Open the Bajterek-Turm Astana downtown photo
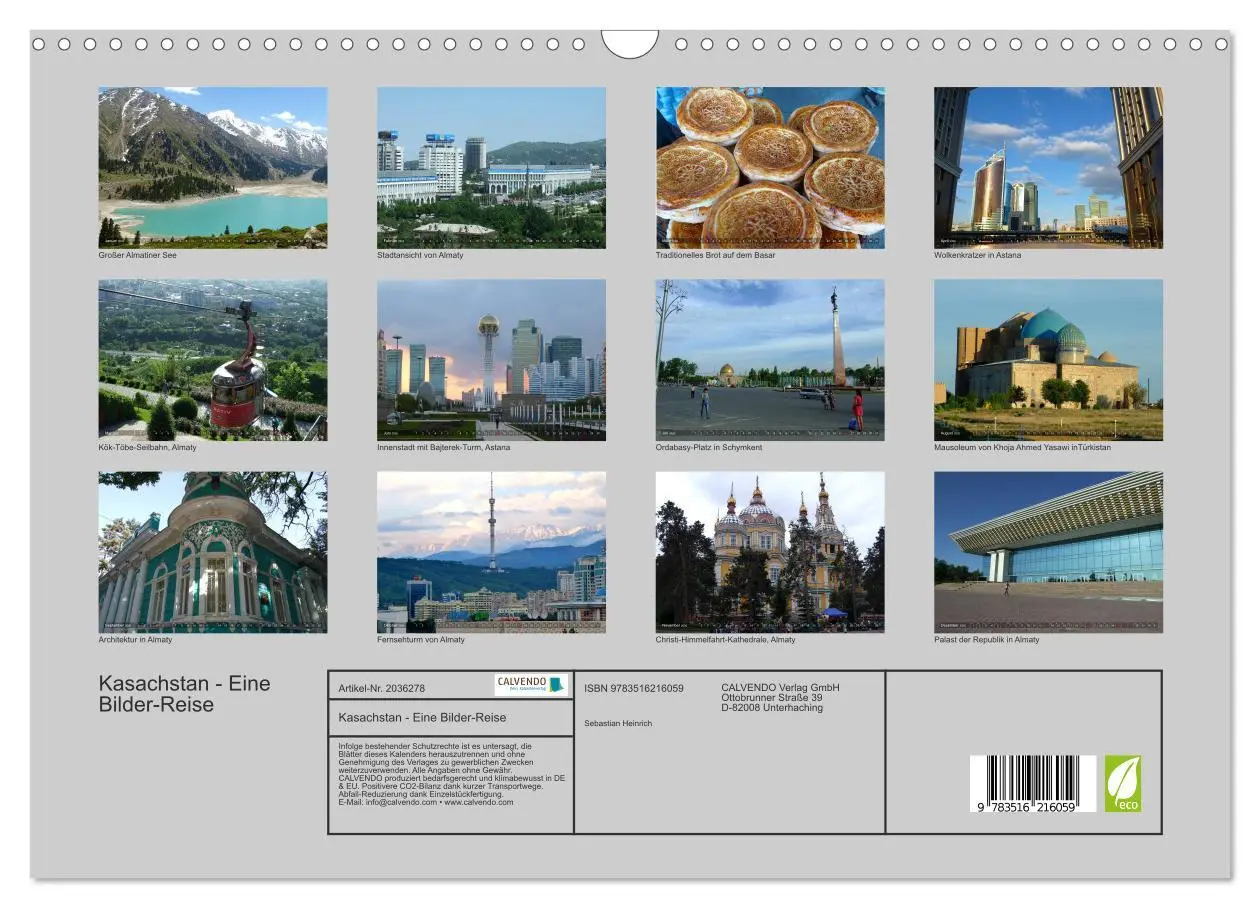Image resolution: width=1260 pixels, height=908 pixels. click(x=491, y=360)
